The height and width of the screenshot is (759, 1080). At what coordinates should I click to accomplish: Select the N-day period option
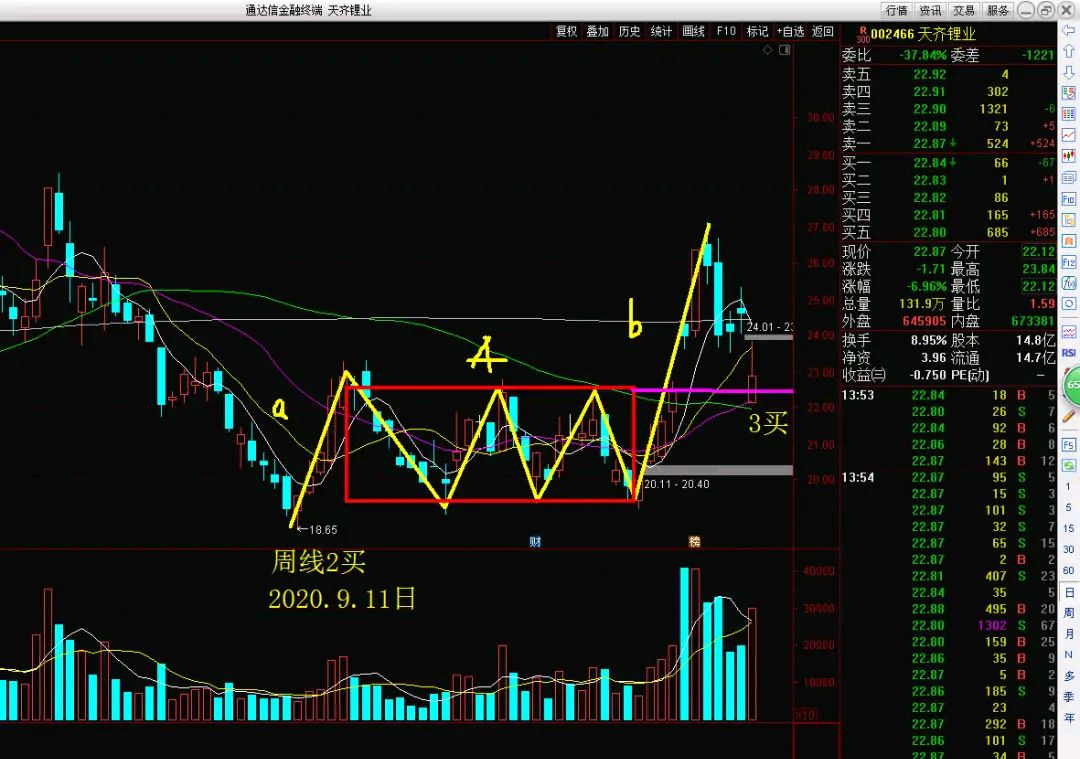click(1069, 655)
